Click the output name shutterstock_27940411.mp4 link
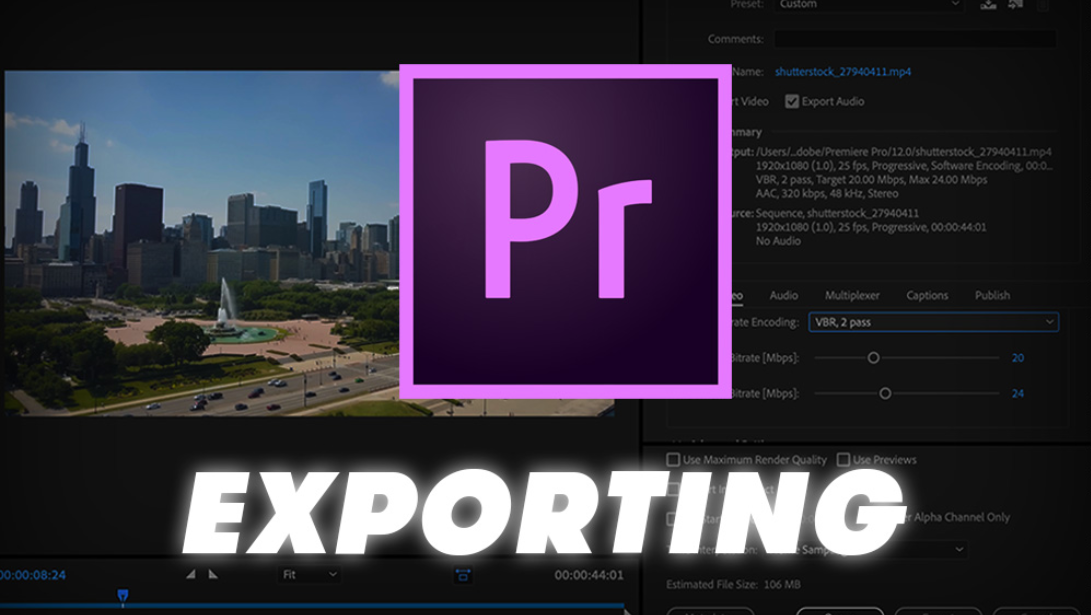The height and width of the screenshot is (615, 1091). pyautogui.click(x=843, y=72)
